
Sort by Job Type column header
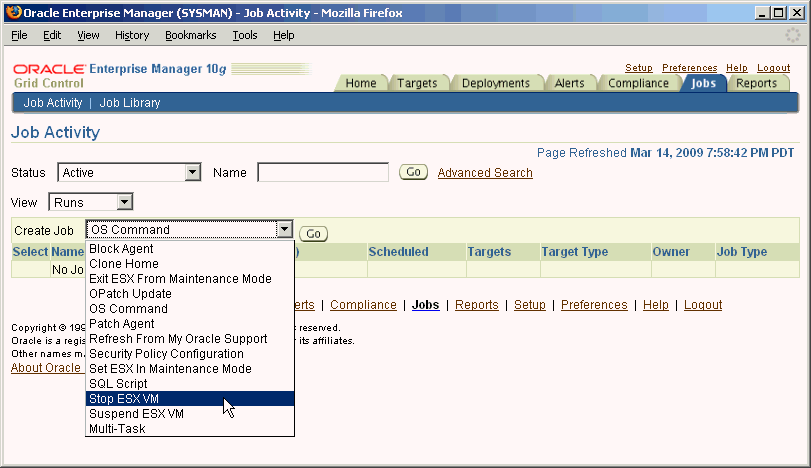(x=742, y=252)
